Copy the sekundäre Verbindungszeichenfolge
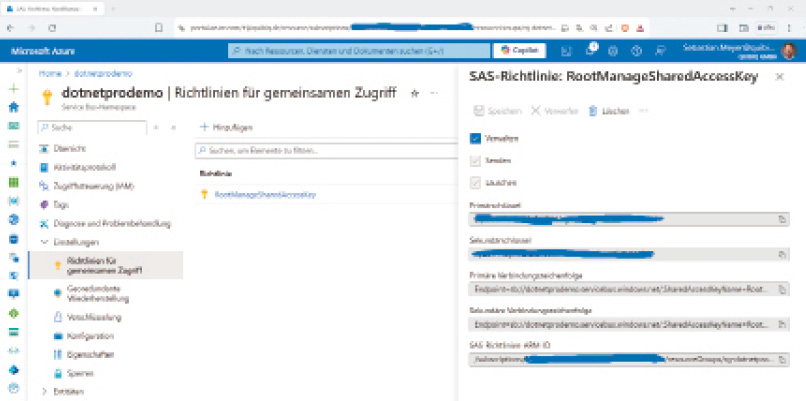The width and height of the screenshot is (806, 401). point(782,325)
